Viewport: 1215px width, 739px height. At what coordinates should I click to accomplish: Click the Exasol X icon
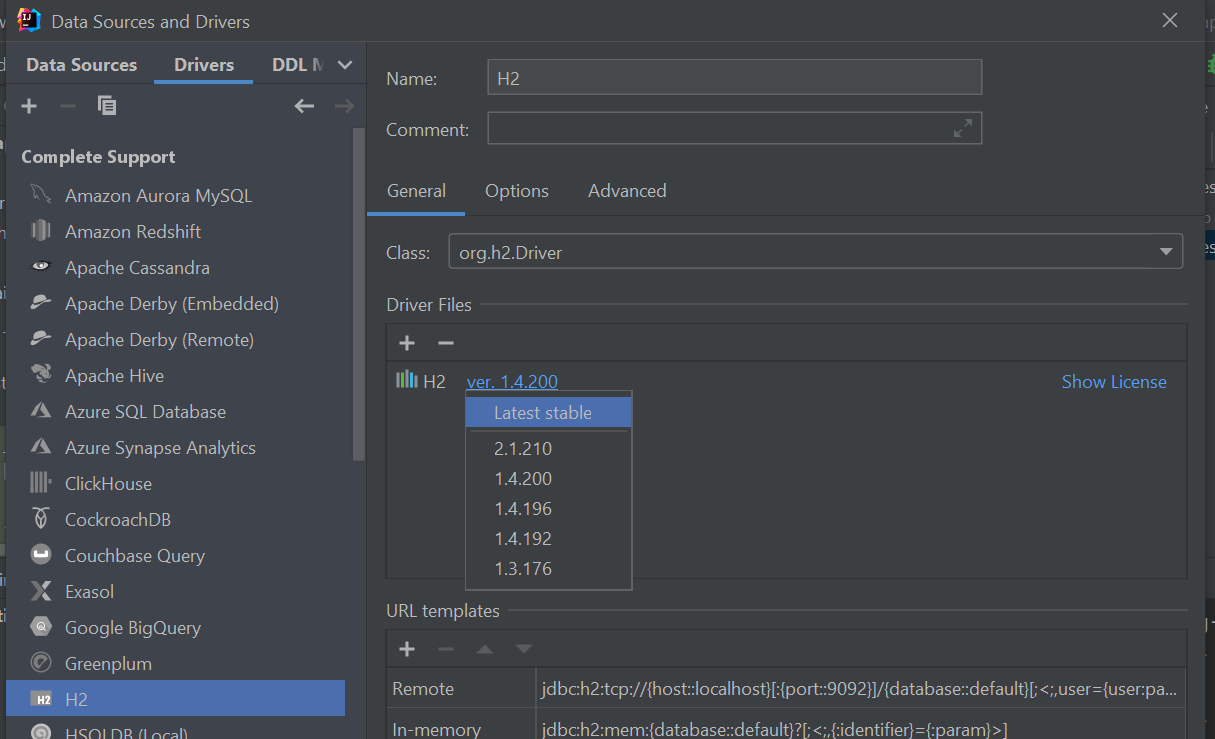(x=41, y=591)
